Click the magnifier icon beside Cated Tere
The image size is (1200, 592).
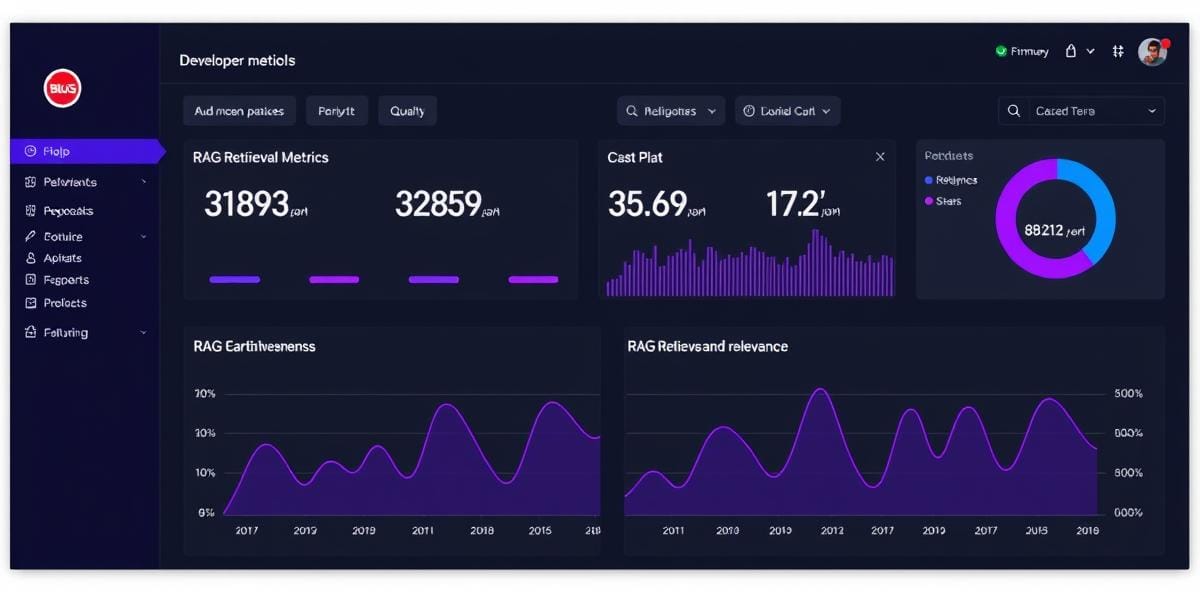tap(1014, 111)
